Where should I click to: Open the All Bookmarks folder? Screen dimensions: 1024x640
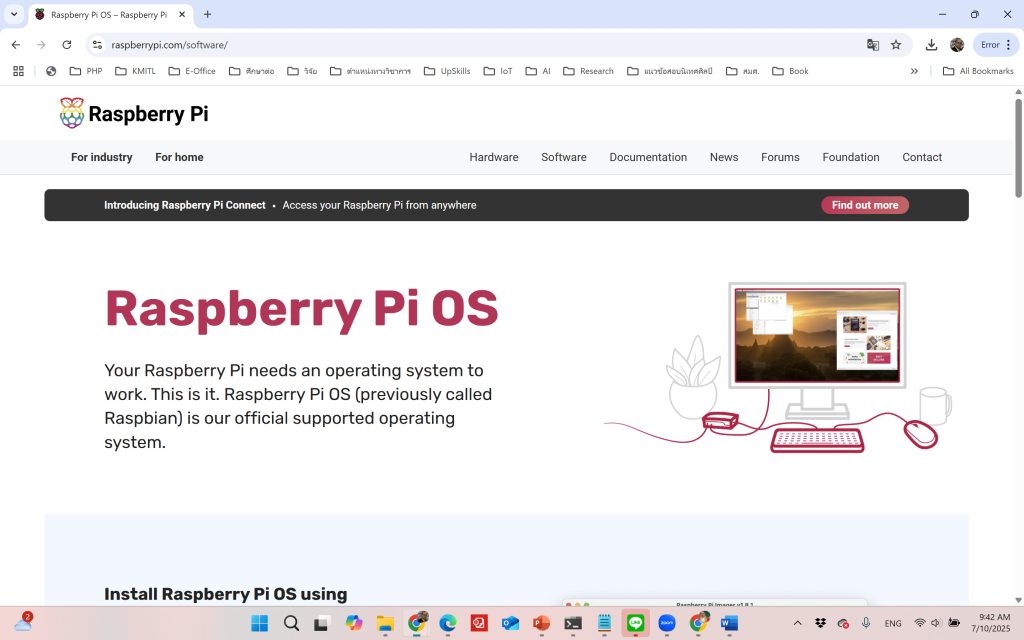pos(978,71)
